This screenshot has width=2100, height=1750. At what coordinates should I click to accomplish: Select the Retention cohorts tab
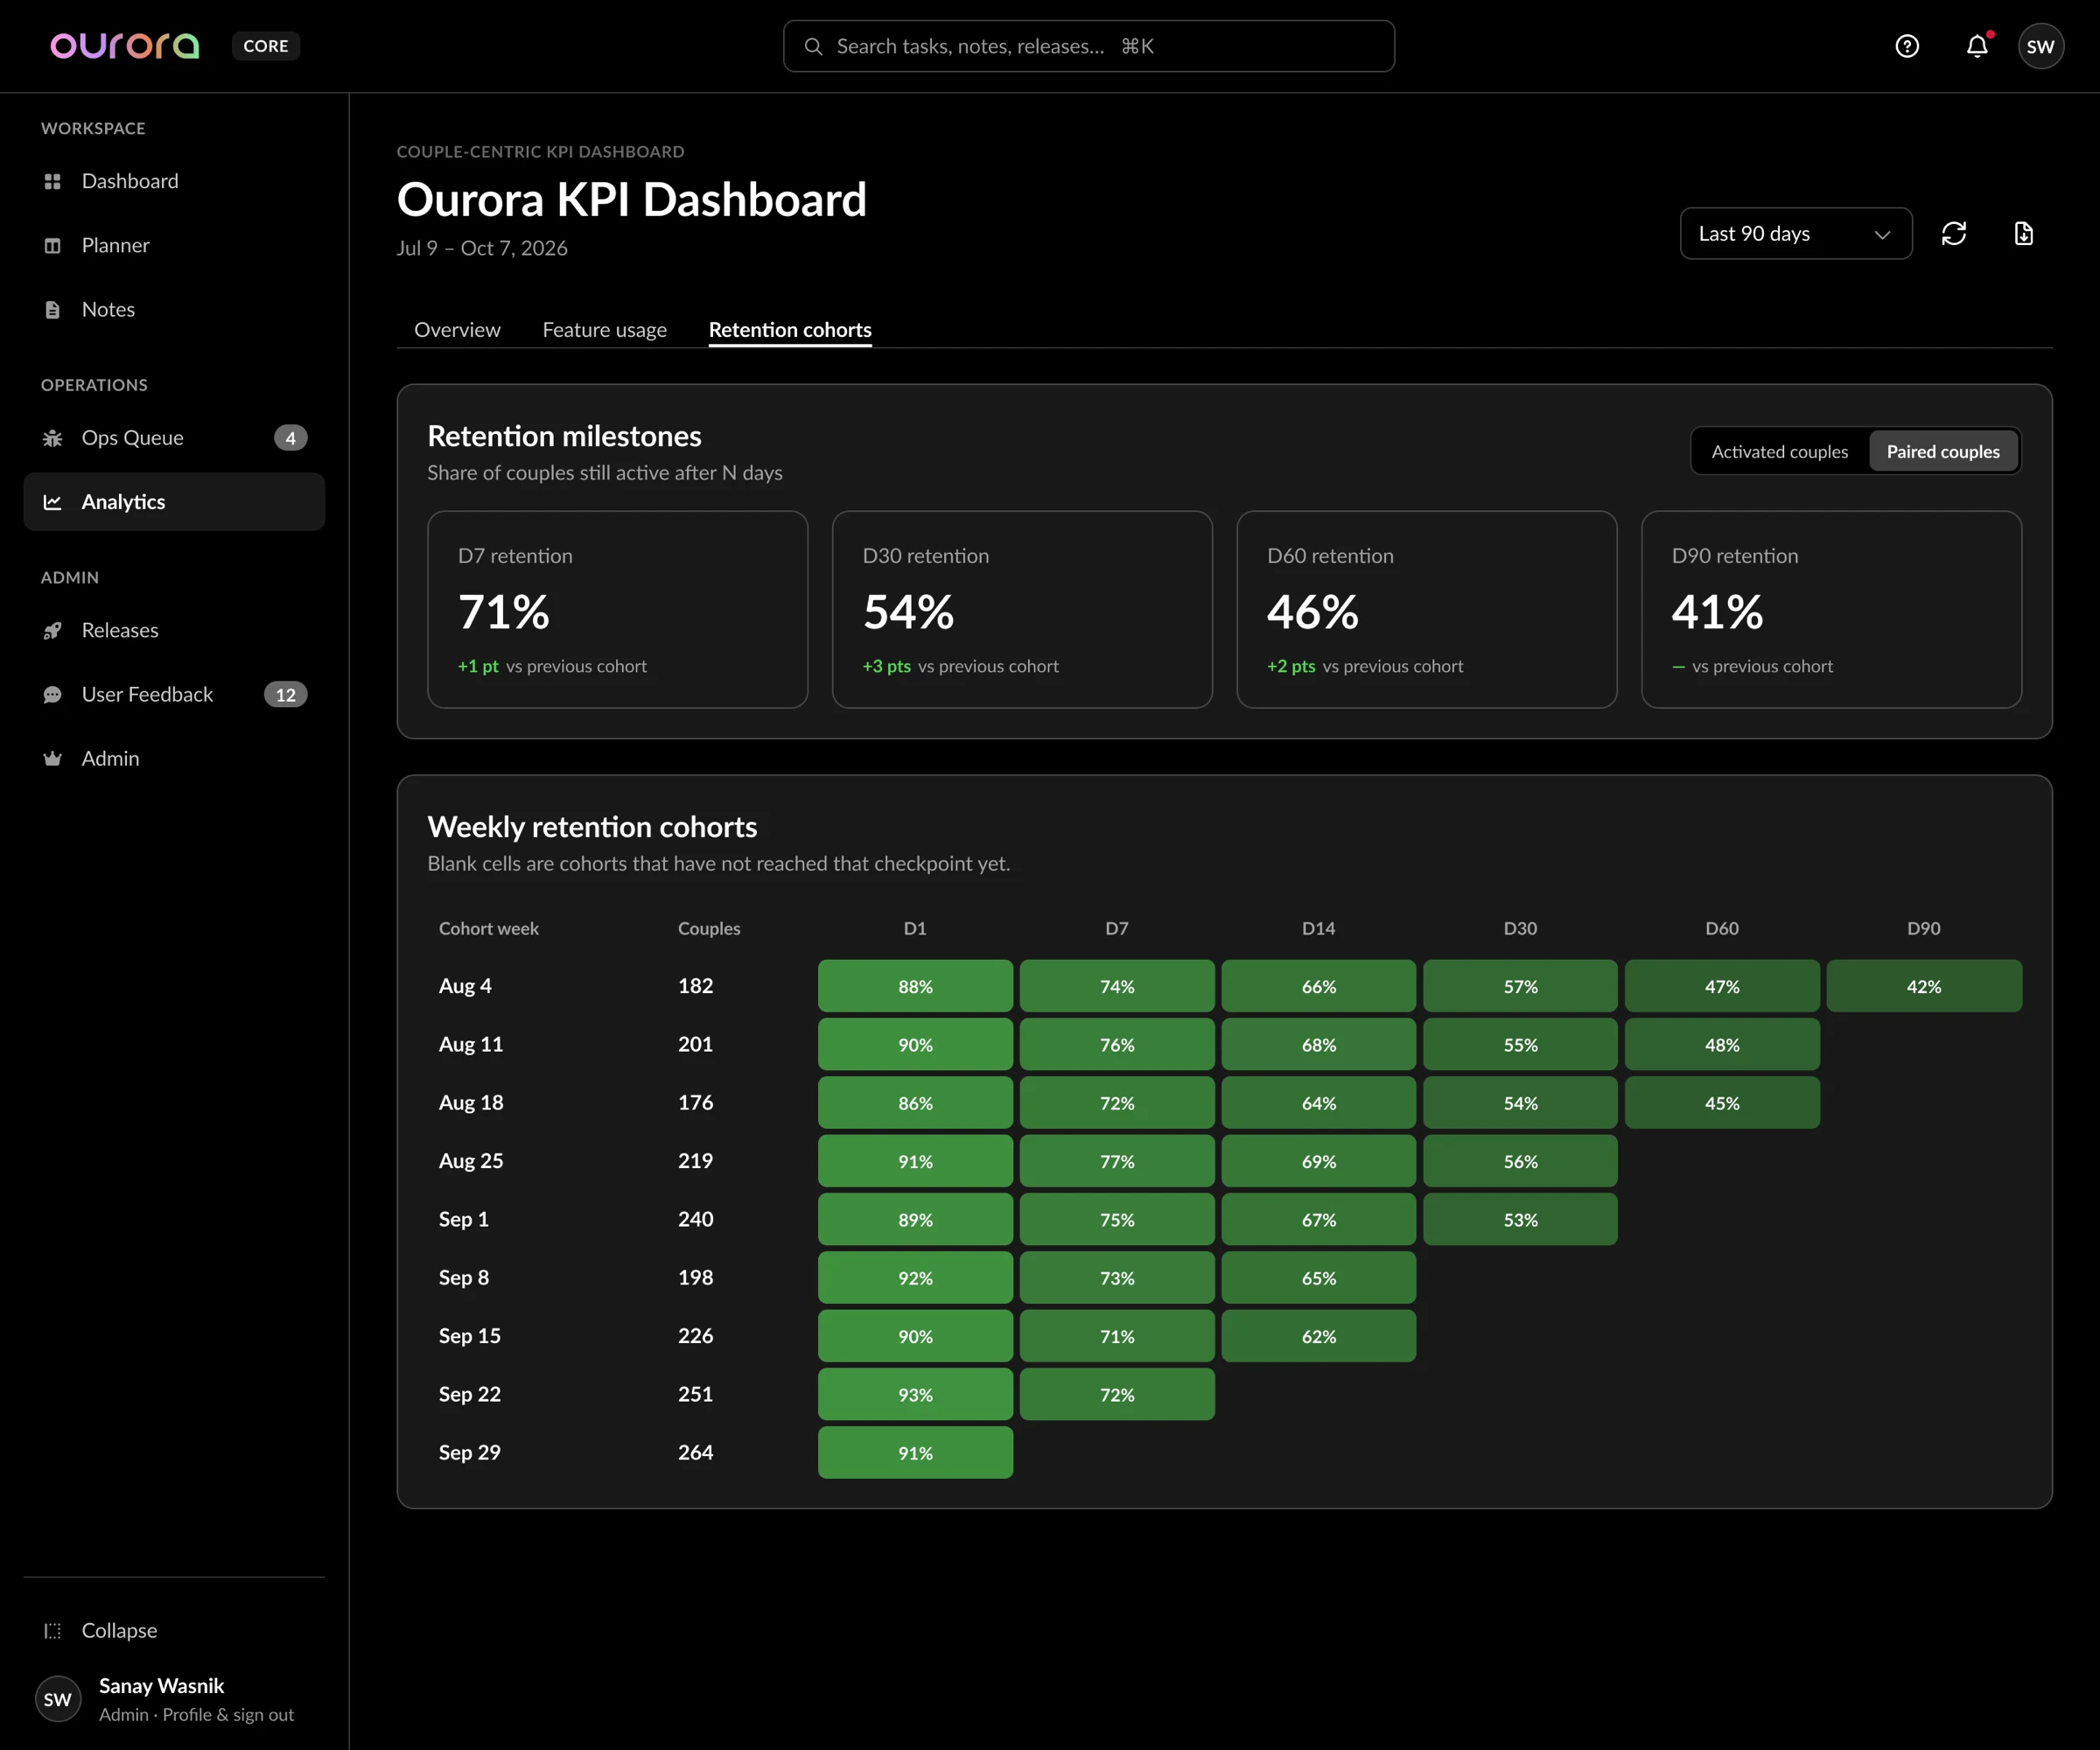click(x=790, y=329)
